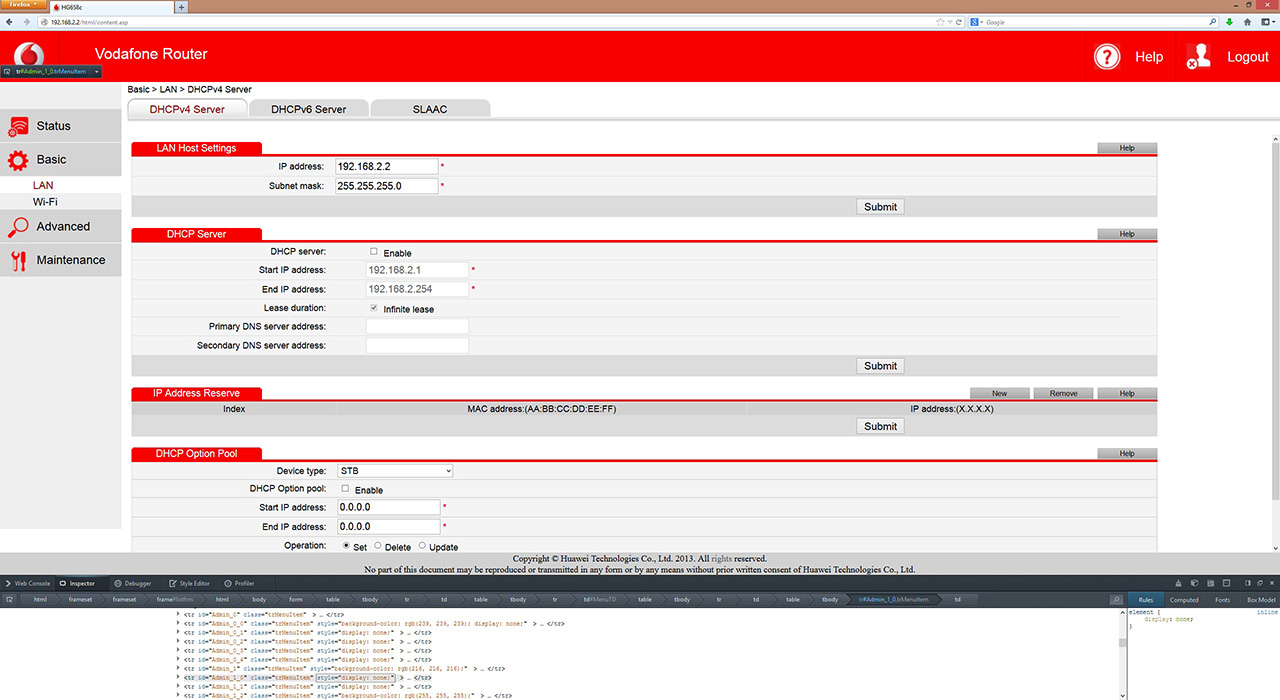The width and height of the screenshot is (1280, 700).
Task: Click the form breadcrumb in Inspector
Action: (x=296, y=600)
